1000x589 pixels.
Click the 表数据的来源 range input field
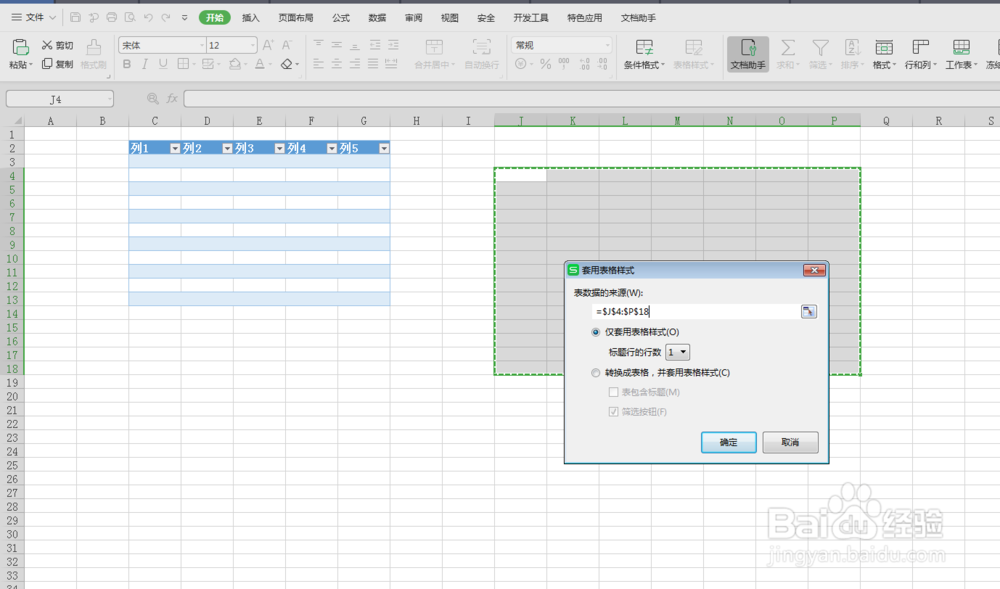(695, 312)
